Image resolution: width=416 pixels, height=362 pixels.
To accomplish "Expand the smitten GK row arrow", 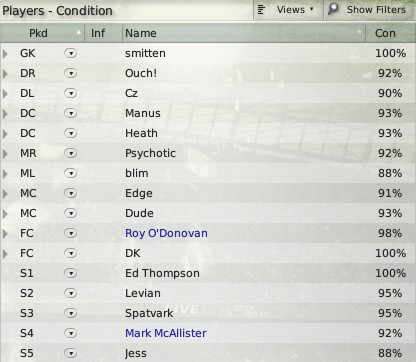I will tap(5, 53).
